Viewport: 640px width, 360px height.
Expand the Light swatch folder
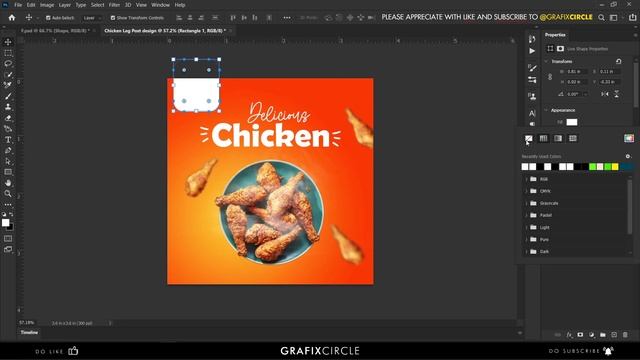[x=526, y=227]
